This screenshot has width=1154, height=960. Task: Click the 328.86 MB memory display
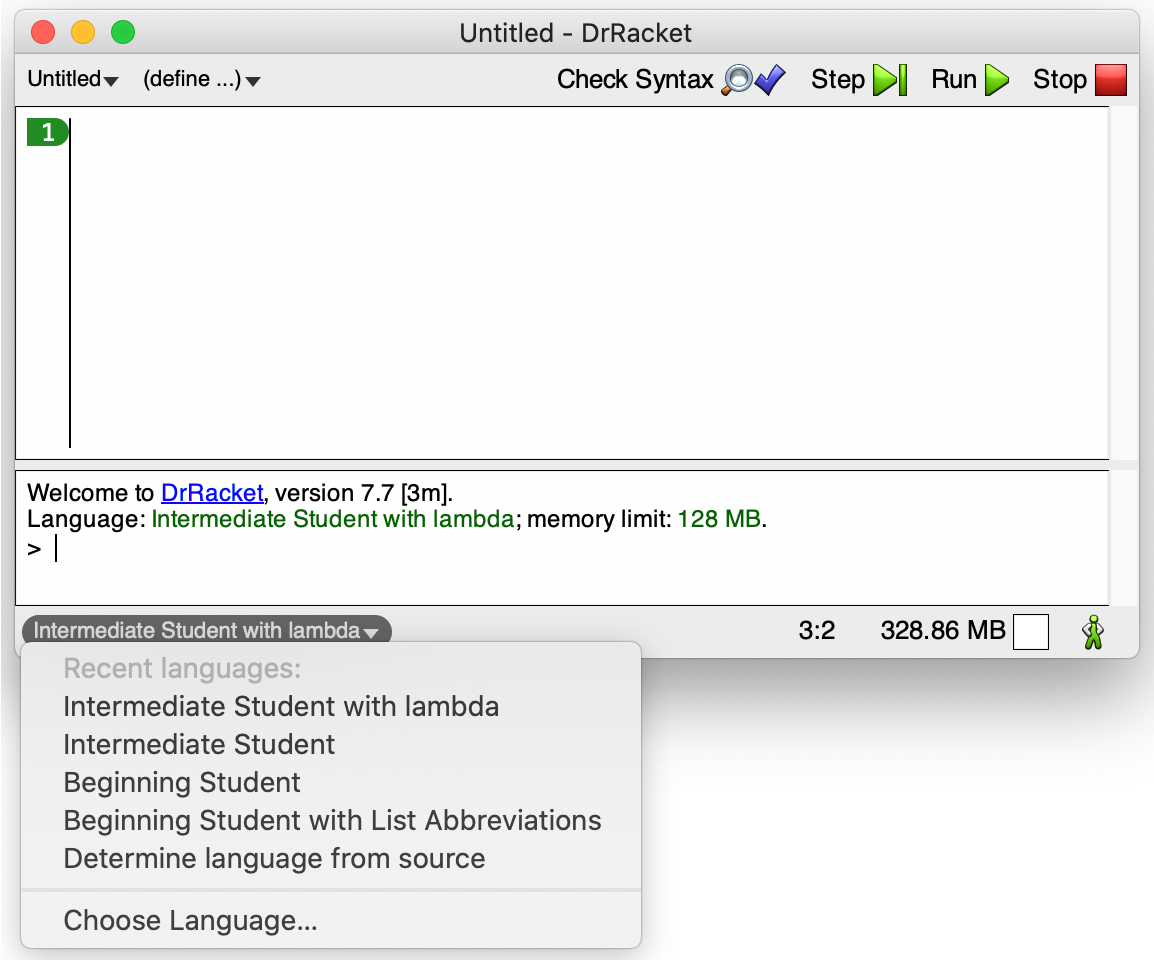click(x=940, y=630)
